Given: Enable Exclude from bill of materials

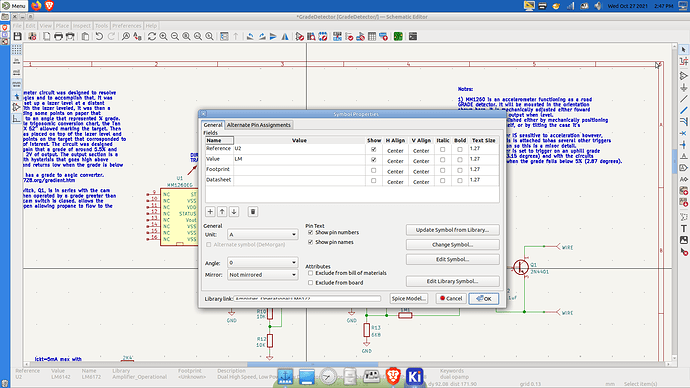Looking at the screenshot, I should point(311,273).
